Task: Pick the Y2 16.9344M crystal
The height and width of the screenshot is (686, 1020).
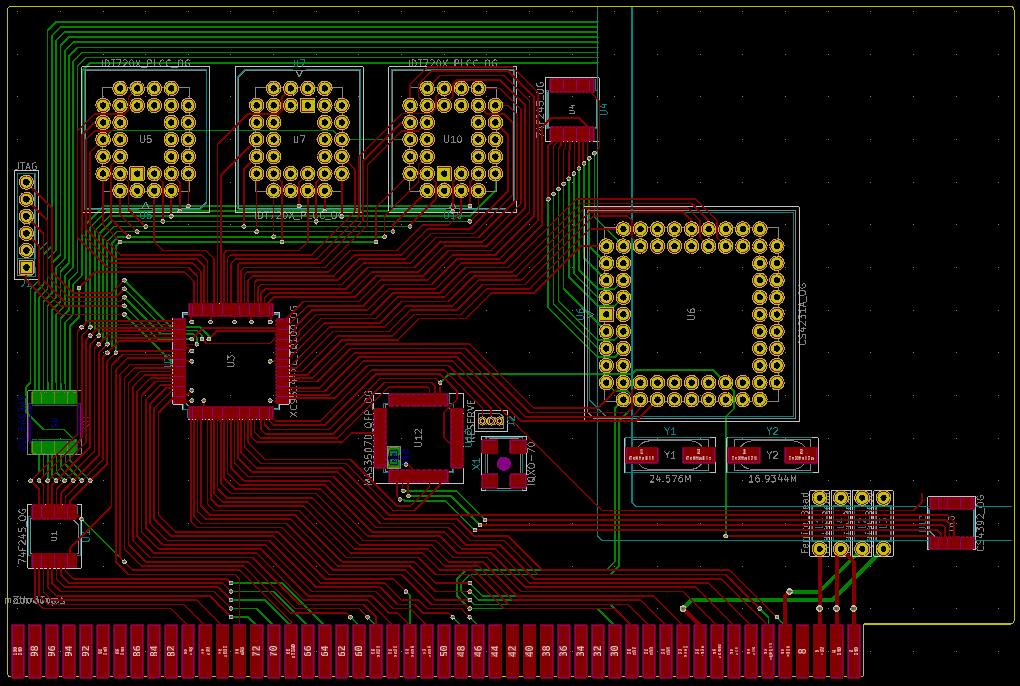Action: (772, 455)
